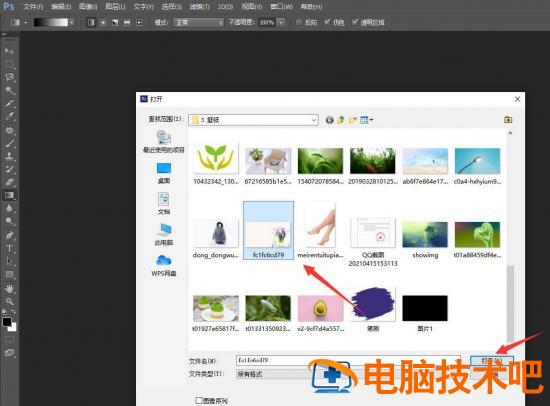Click the background color swatch
The image size is (550, 406).
13,328
